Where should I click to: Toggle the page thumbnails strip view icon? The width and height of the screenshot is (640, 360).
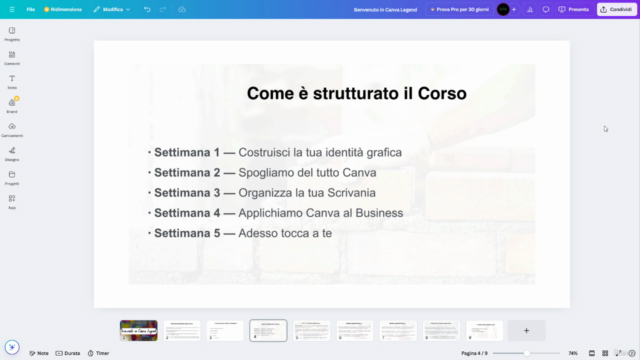[x=592, y=353]
